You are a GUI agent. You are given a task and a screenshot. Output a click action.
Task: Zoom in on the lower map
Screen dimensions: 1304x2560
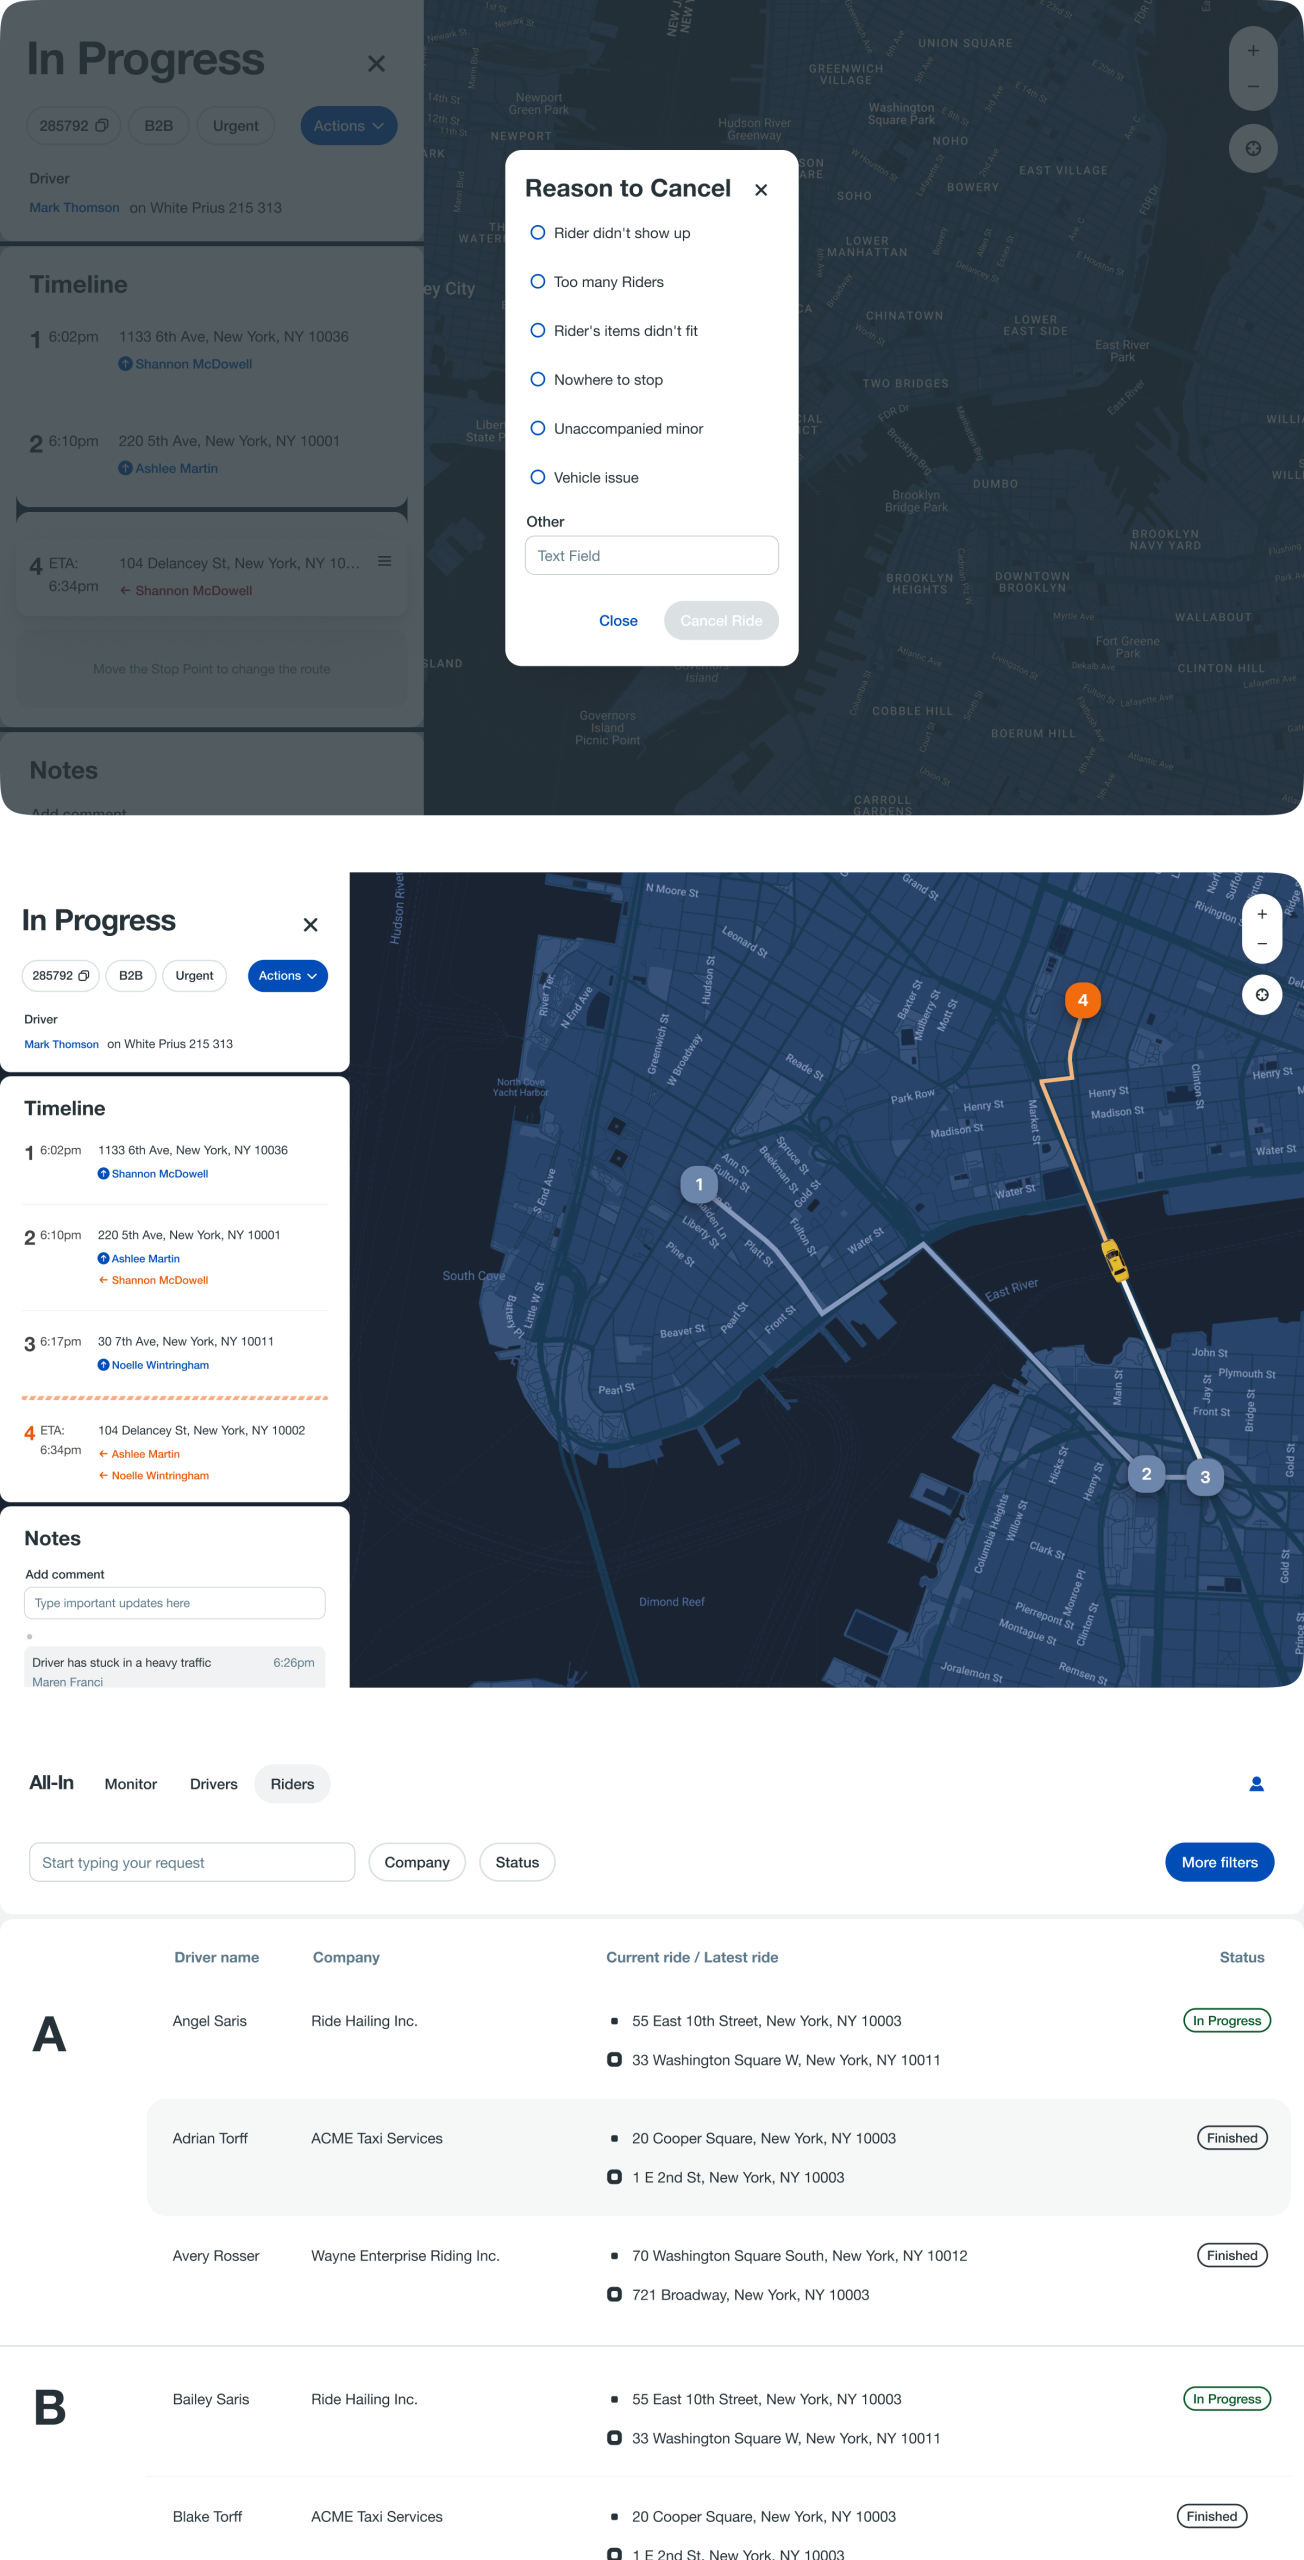point(1262,914)
